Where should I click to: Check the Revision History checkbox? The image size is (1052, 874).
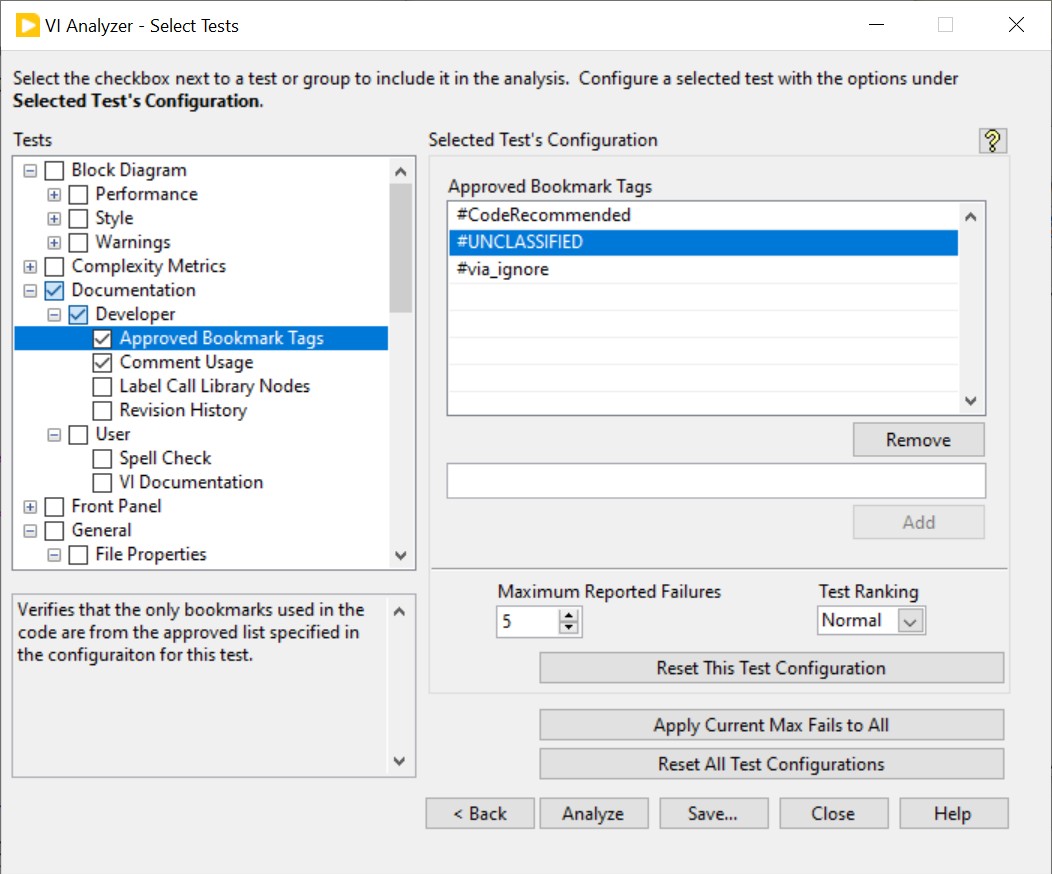pyautogui.click(x=102, y=411)
